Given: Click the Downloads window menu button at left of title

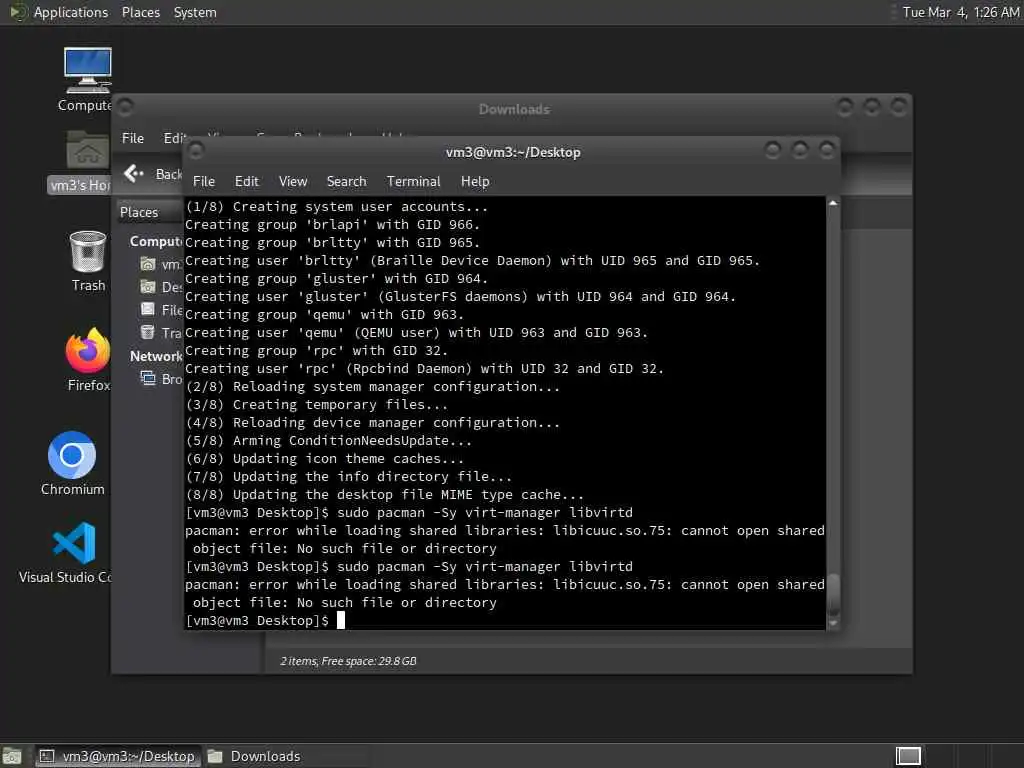Looking at the screenshot, I should pyautogui.click(x=125, y=106).
